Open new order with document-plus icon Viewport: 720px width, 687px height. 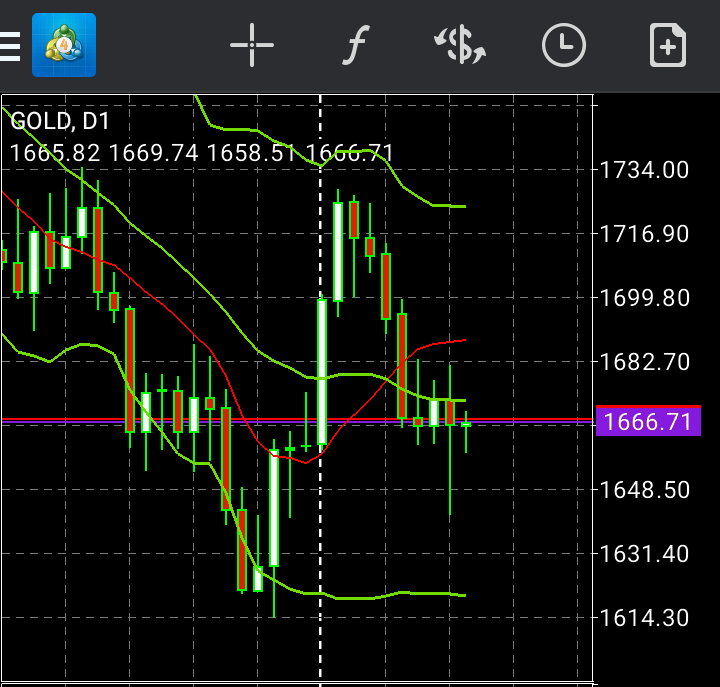[668, 45]
